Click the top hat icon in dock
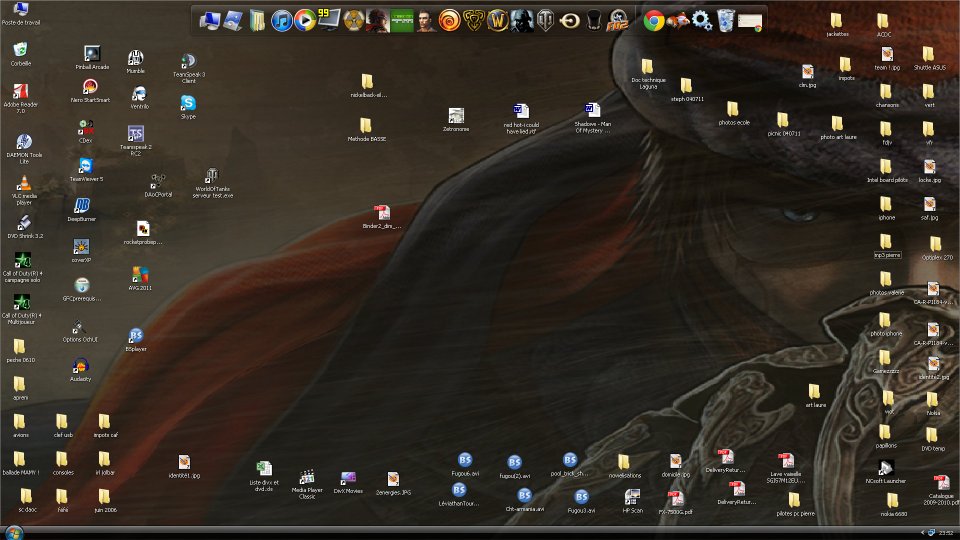Viewport: 960px width, 540px height. (x=594, y=21)
